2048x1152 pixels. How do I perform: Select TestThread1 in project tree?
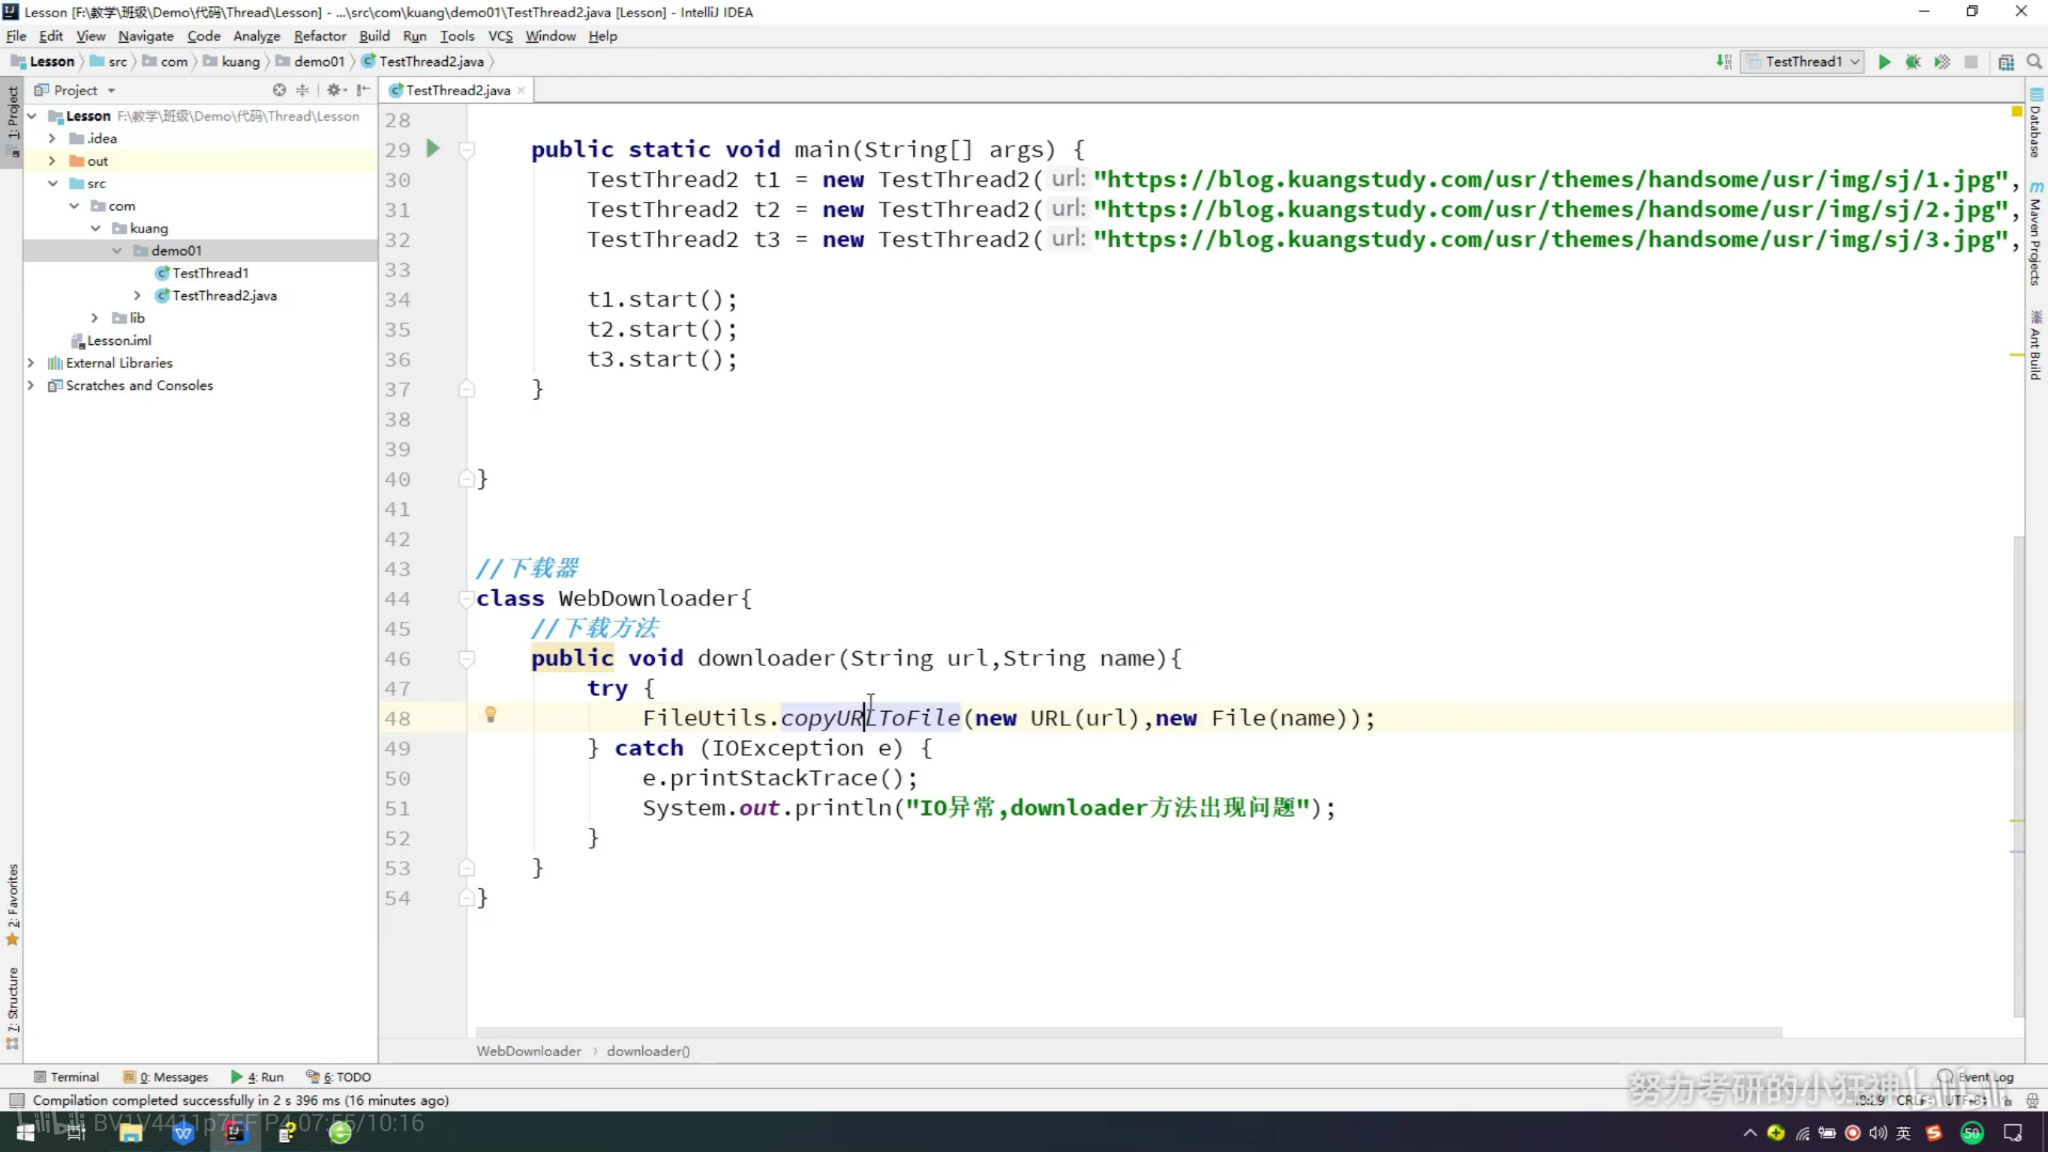210,273
